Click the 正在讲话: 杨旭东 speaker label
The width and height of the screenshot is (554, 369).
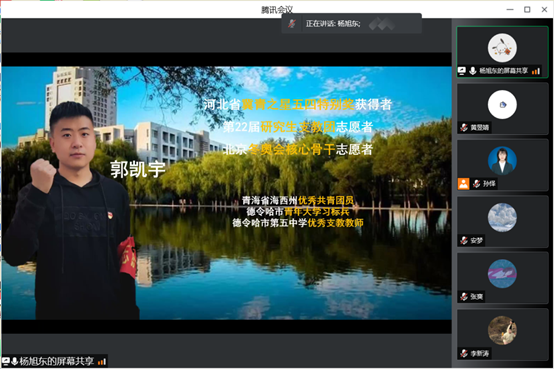(333, 24)
